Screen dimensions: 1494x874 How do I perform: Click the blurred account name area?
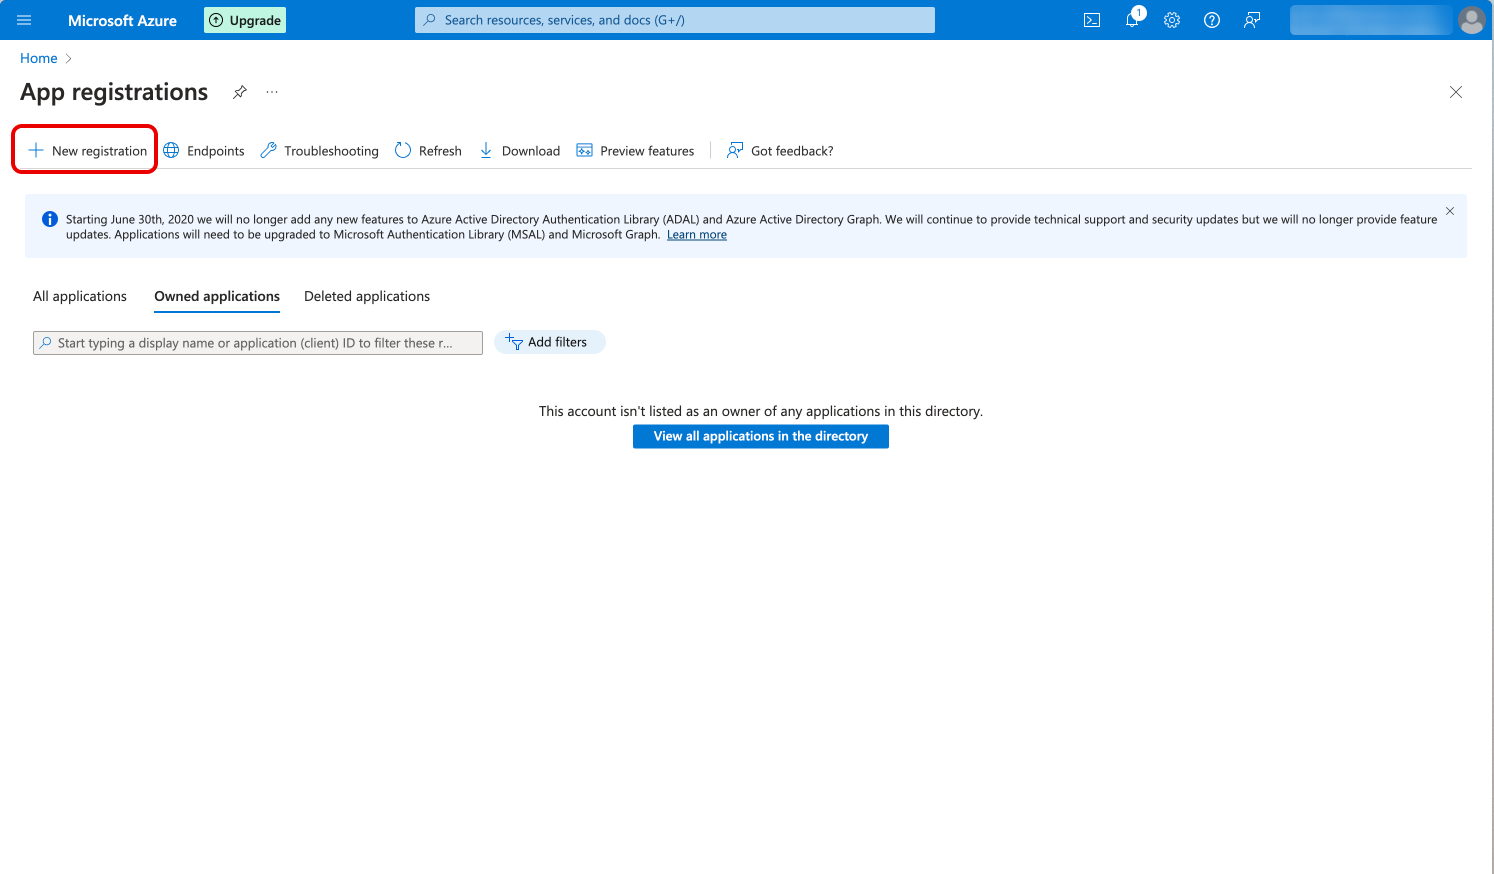click(x=1371, y=20)
